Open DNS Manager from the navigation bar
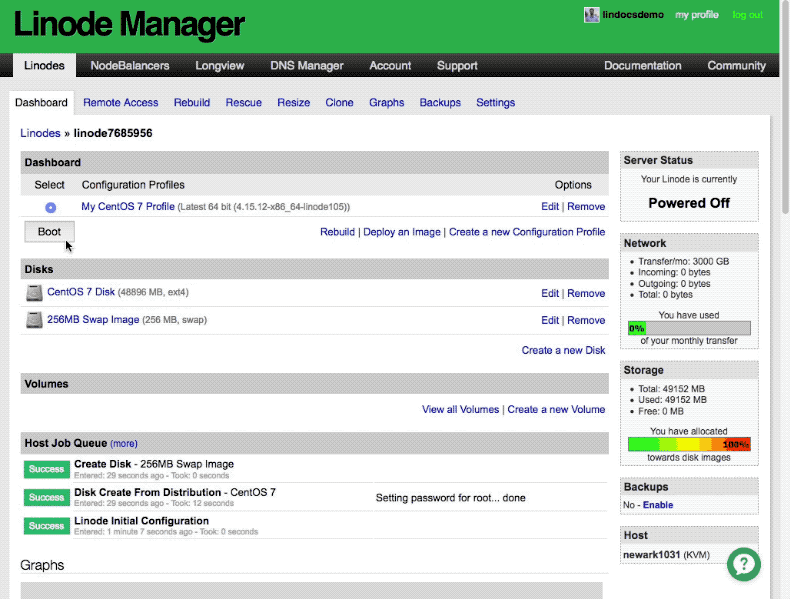This screenshot has height=599, width=790. pyautogui.click(x=306, y=66)
